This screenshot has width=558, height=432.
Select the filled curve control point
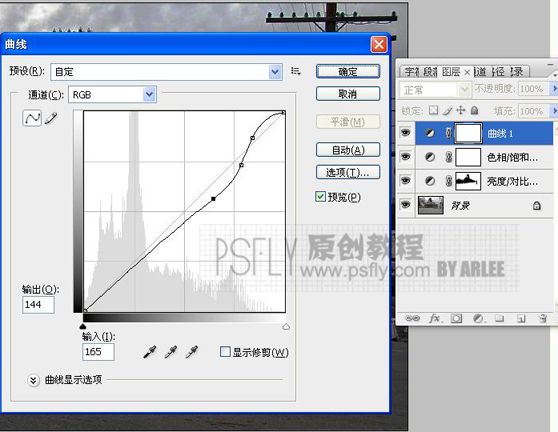(213, 199)
